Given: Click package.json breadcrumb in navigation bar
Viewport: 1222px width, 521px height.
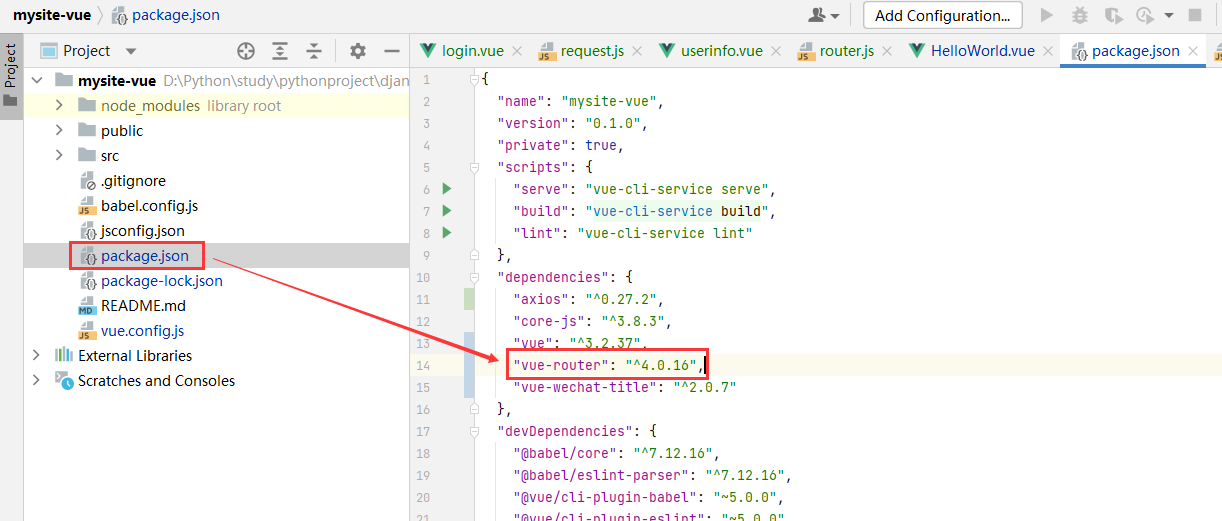Looking at the screenshot, I should point(165,15).
